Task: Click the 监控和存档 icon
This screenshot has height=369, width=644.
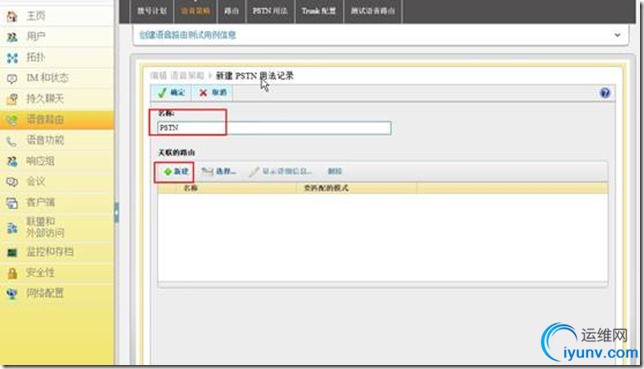Action: click(12, 252)
